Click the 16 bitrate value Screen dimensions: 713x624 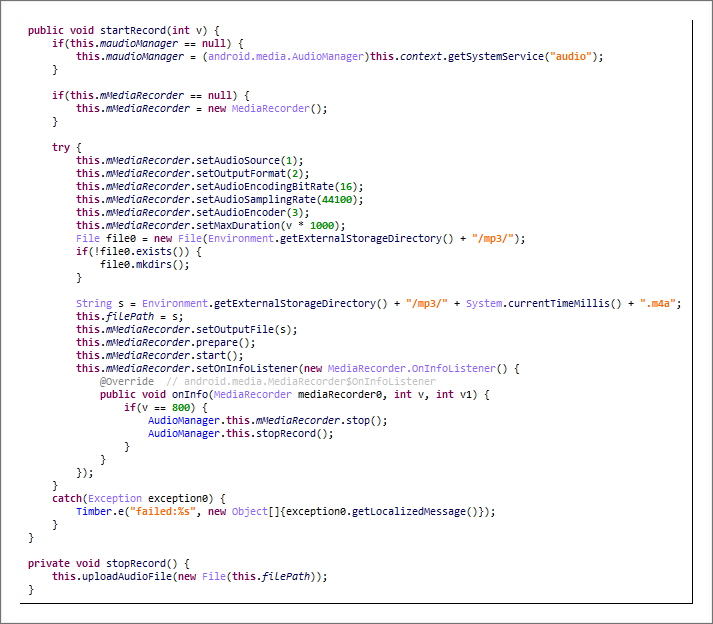click(346, 186)
